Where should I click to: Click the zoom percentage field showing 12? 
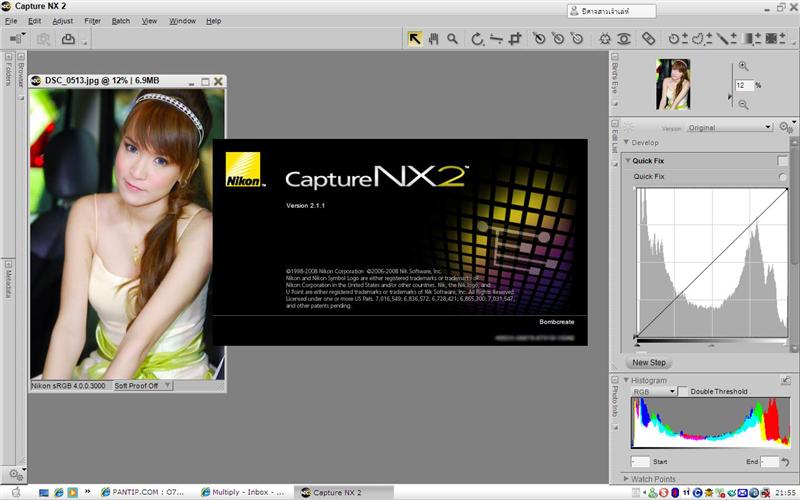coord(744,85)
